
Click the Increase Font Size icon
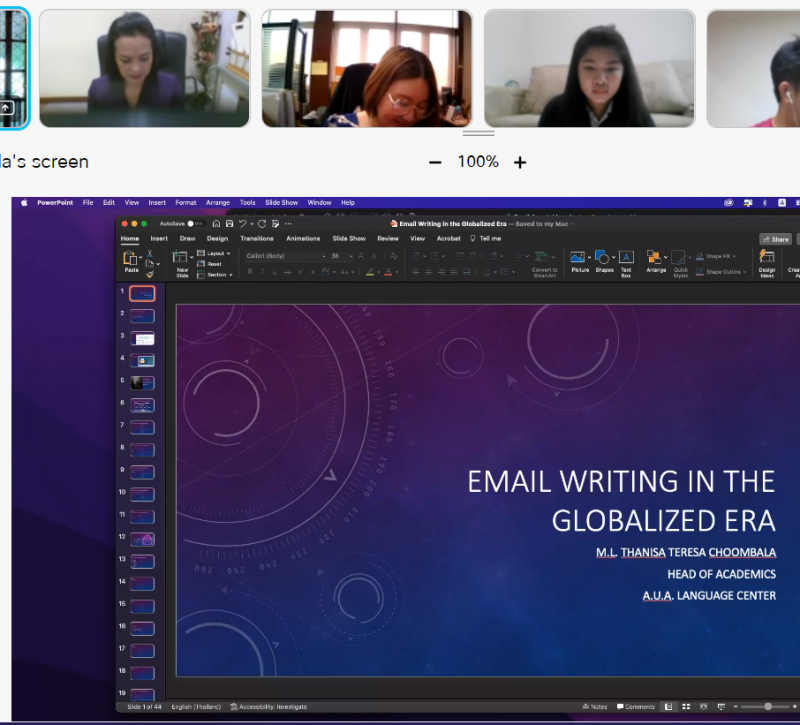click(x=361, y=256)
